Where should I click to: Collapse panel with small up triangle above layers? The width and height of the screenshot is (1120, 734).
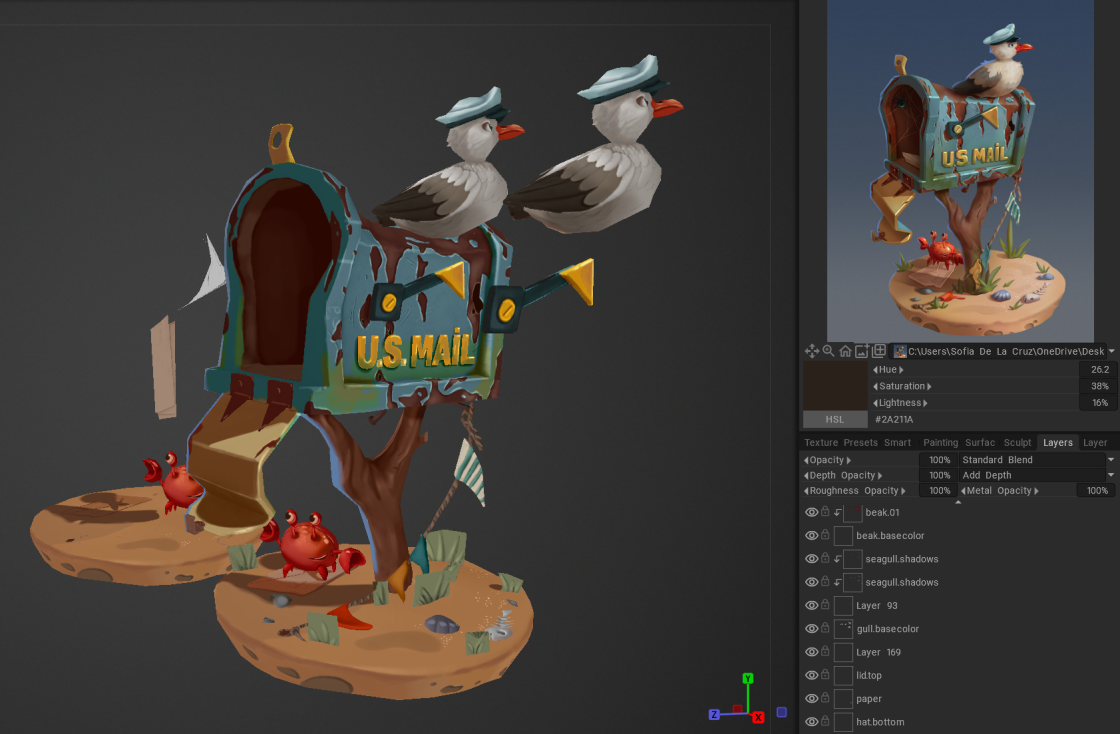pyautogui.click(x=958, y=502)
